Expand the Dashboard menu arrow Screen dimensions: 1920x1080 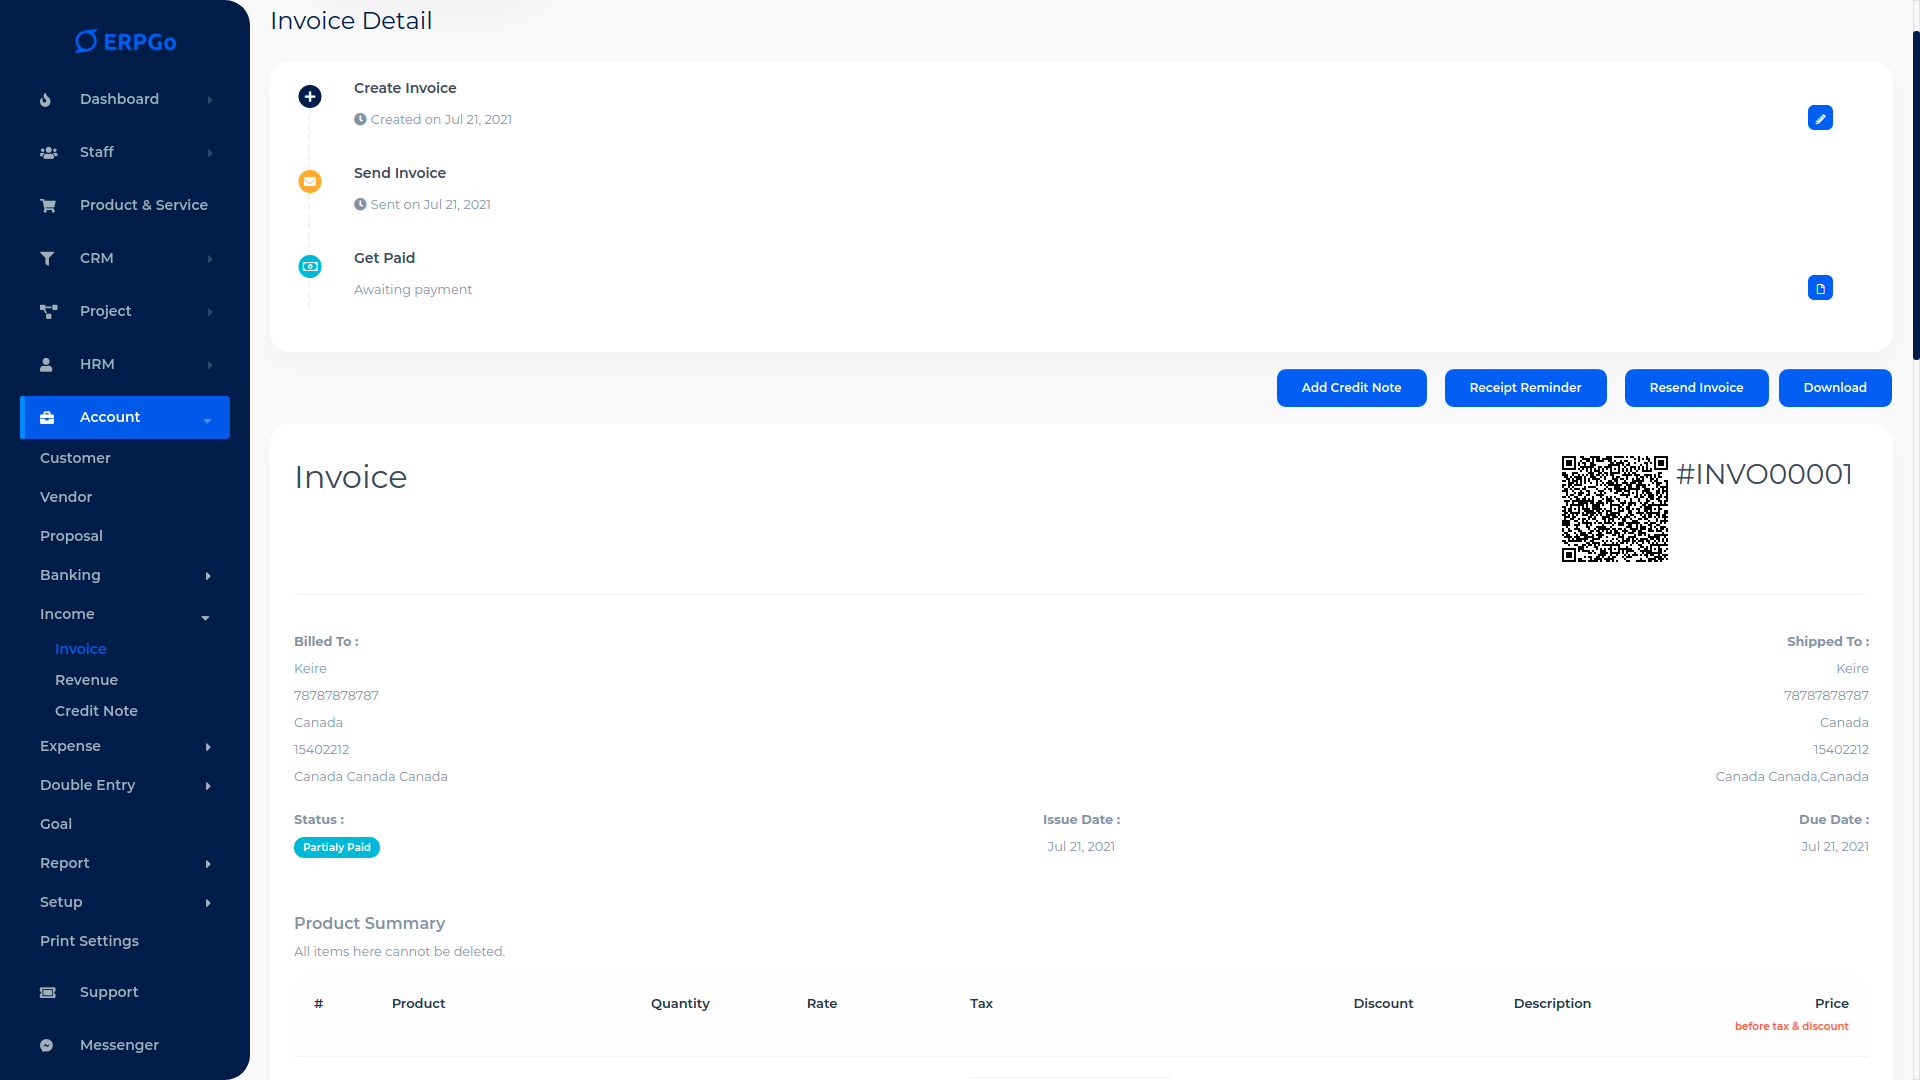tap(210, 100)
